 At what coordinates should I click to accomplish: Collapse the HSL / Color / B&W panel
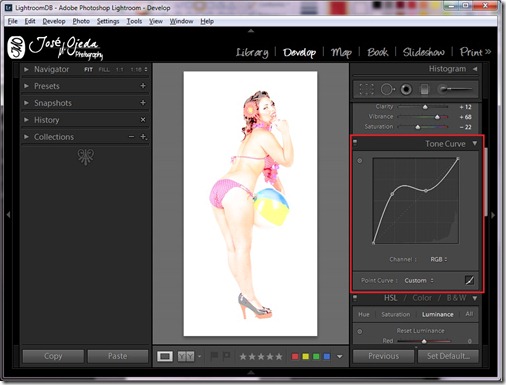pos(475,298)
